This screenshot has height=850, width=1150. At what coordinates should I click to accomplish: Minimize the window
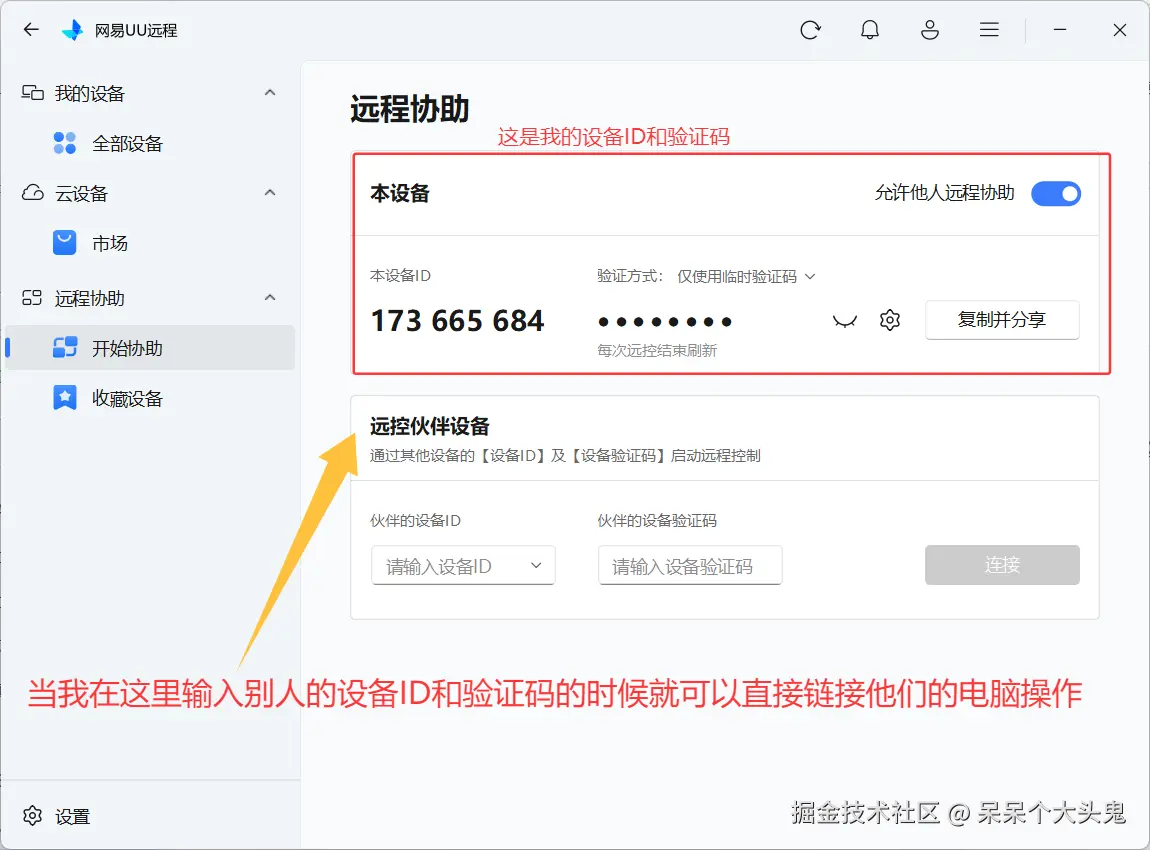1060,29
